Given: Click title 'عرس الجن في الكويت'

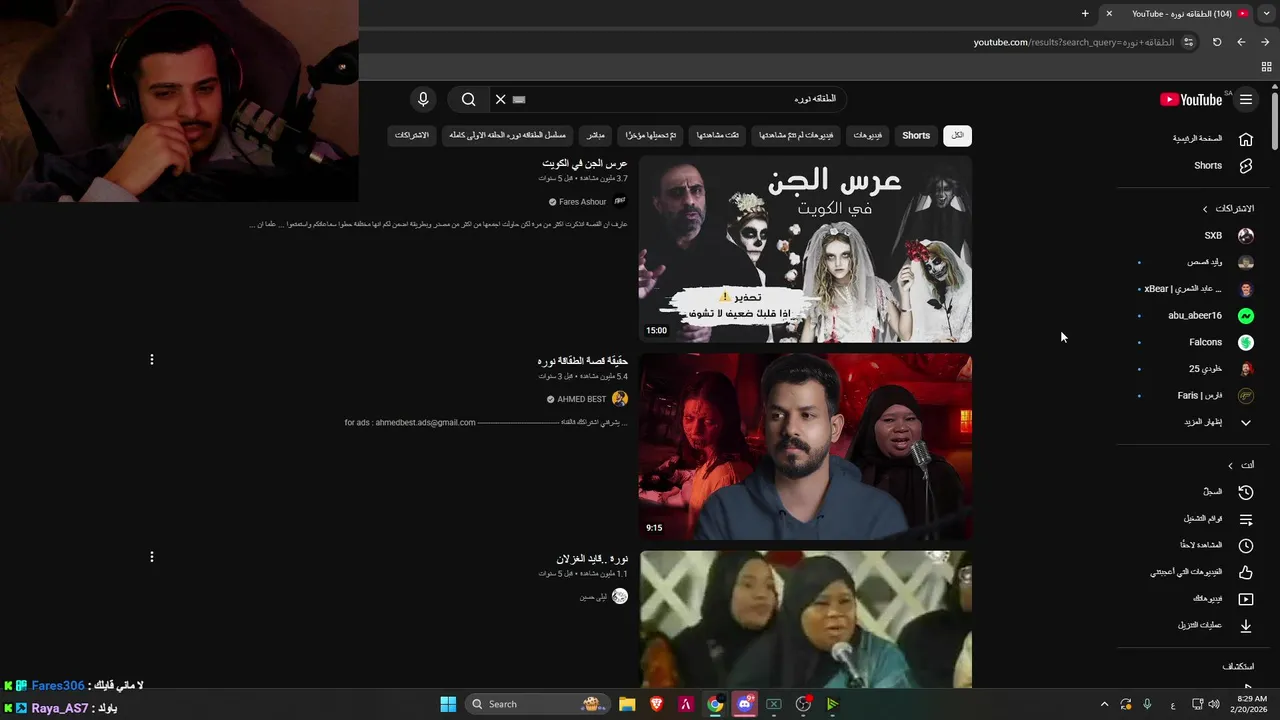Looking at the screenshot, I should 585,163.
